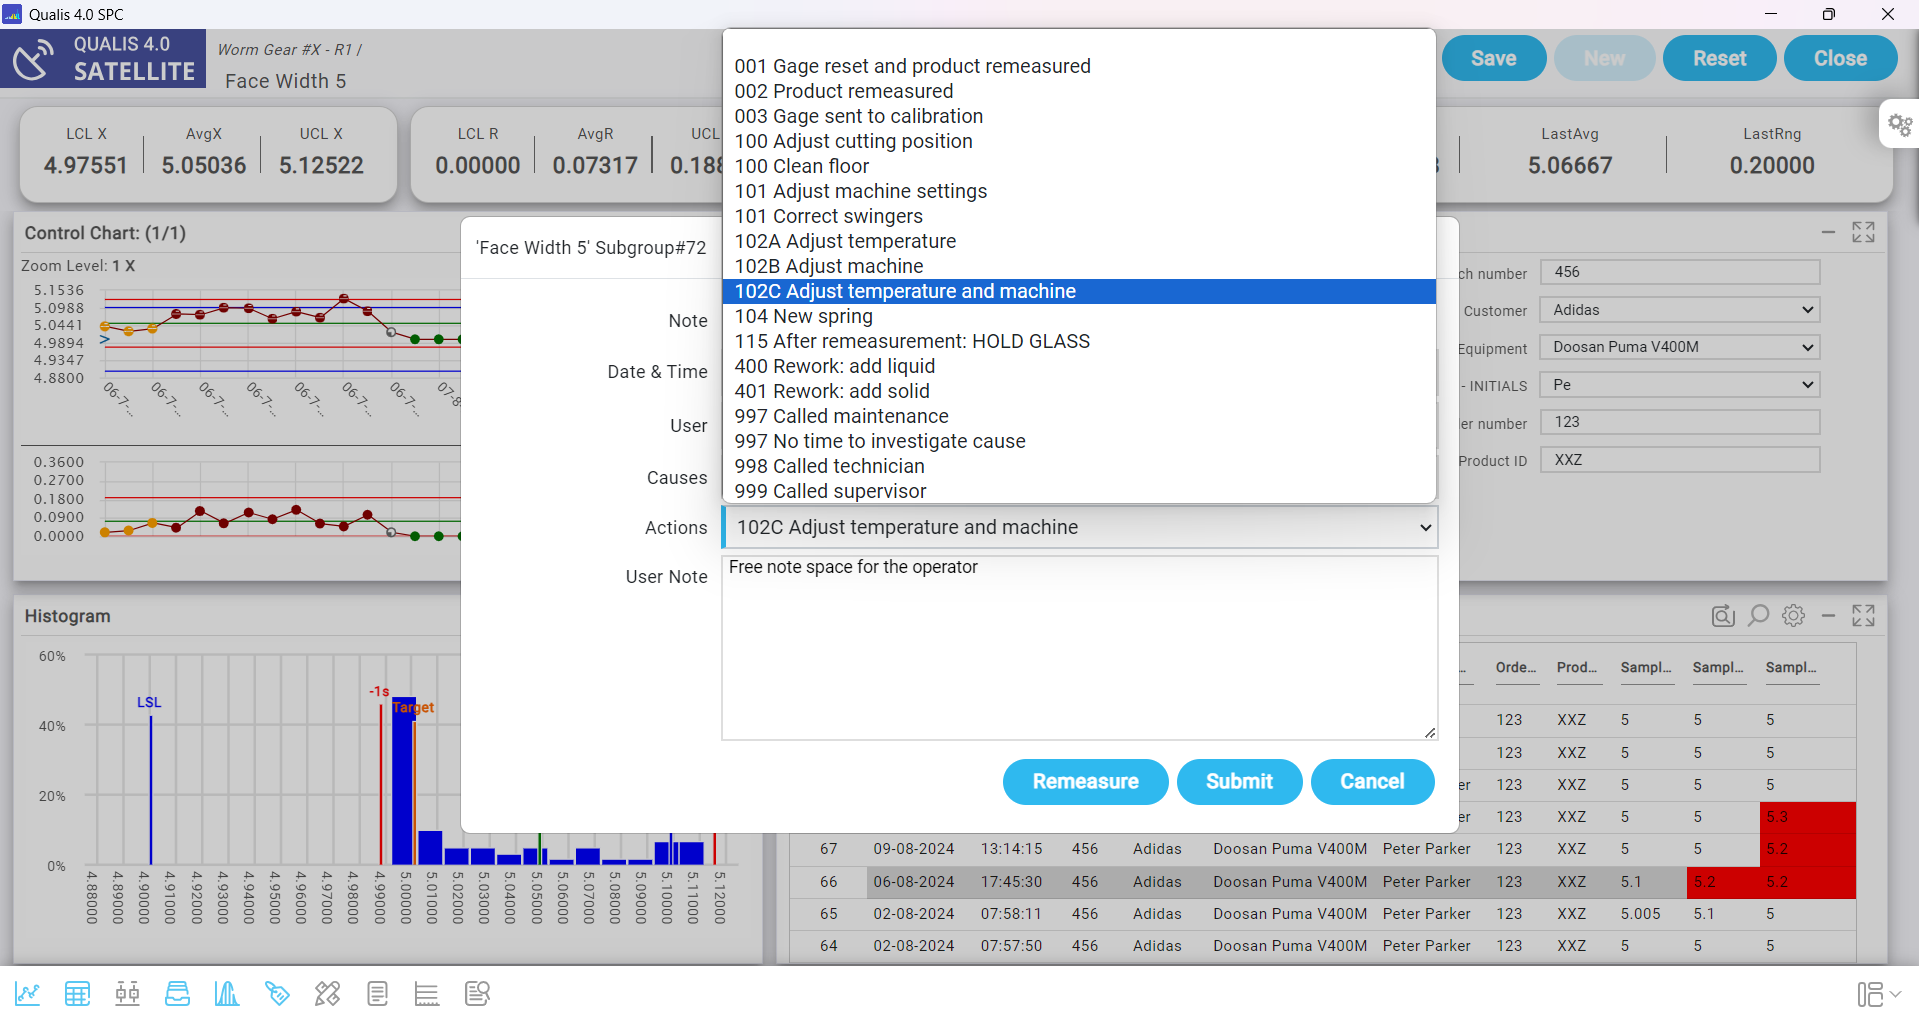Click the pencil and ruler icon
The image size is (1919, 1017).
327,993
